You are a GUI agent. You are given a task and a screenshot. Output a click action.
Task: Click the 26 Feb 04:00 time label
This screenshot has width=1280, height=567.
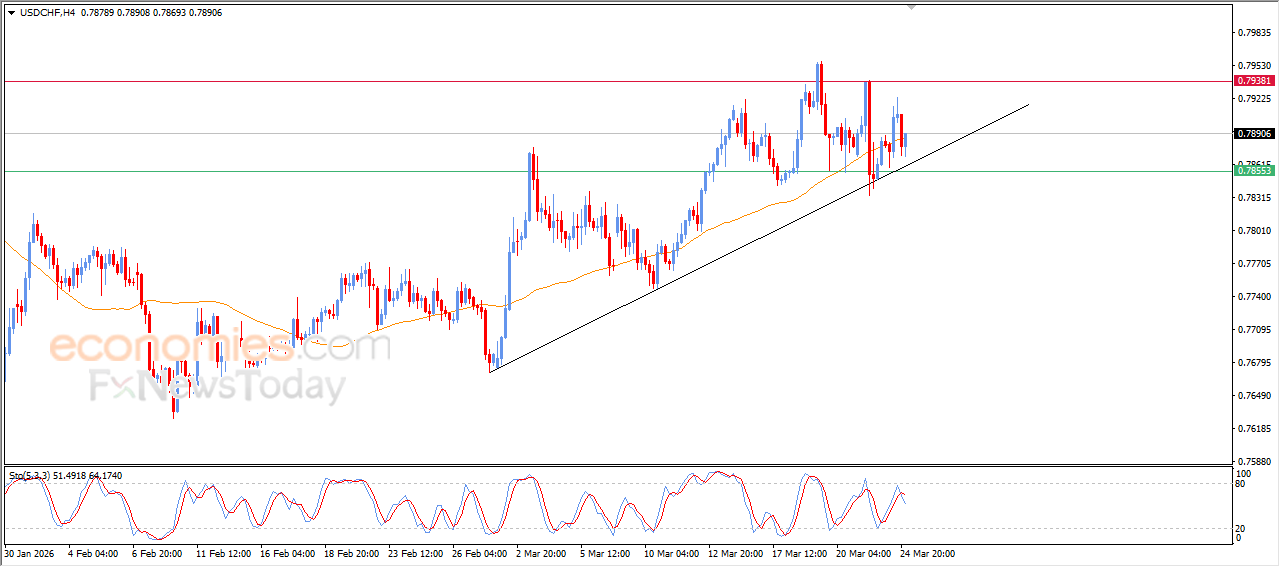pos(478,553)
